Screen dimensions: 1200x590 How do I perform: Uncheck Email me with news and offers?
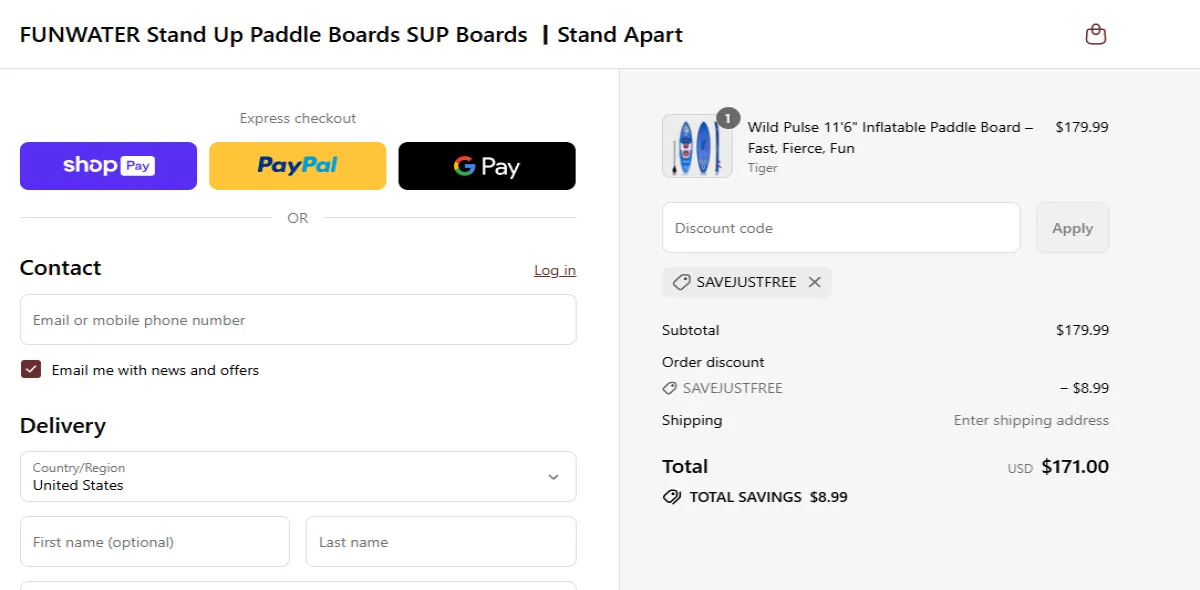(x=31, y=369)
